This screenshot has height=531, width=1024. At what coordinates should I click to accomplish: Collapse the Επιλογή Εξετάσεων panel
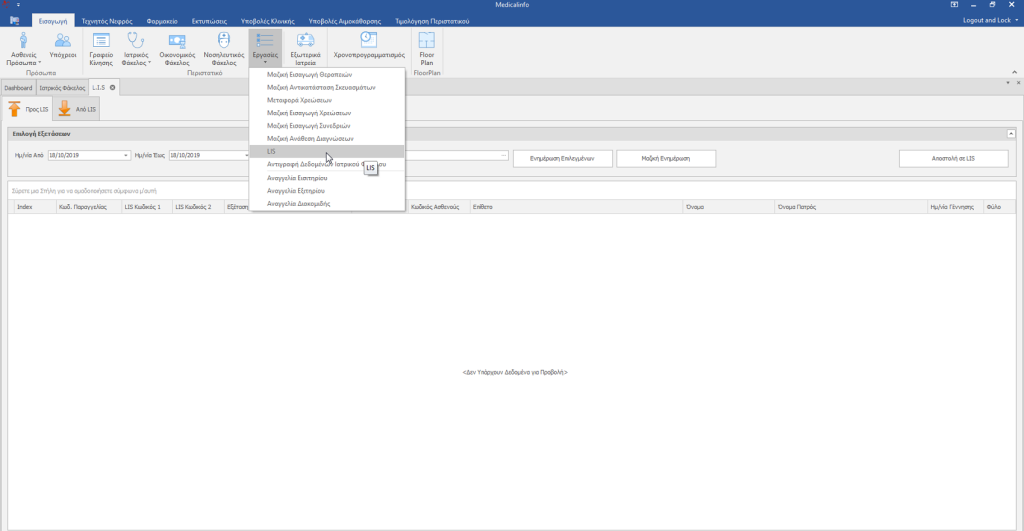click(1010, 133)
